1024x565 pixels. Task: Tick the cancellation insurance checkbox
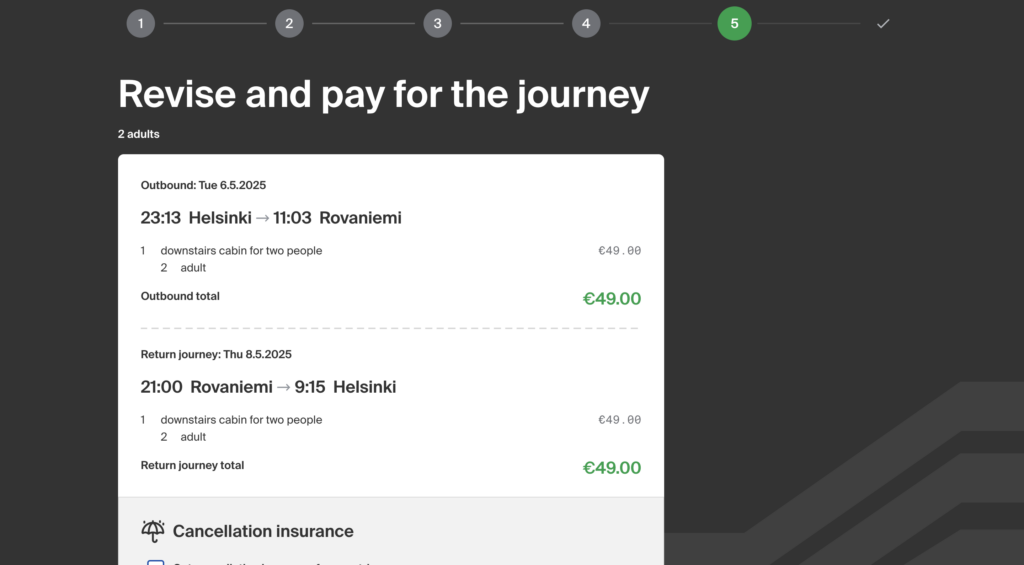(155, 562)
